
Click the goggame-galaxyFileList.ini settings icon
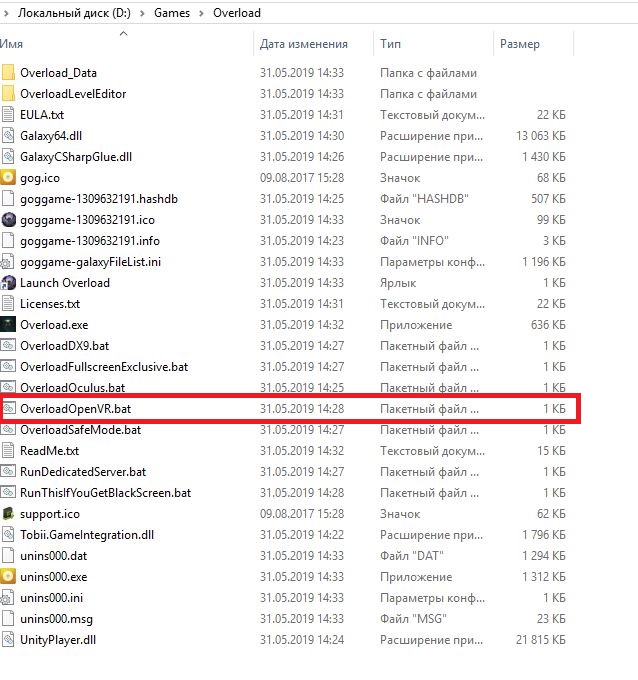[x=8, y=262]
